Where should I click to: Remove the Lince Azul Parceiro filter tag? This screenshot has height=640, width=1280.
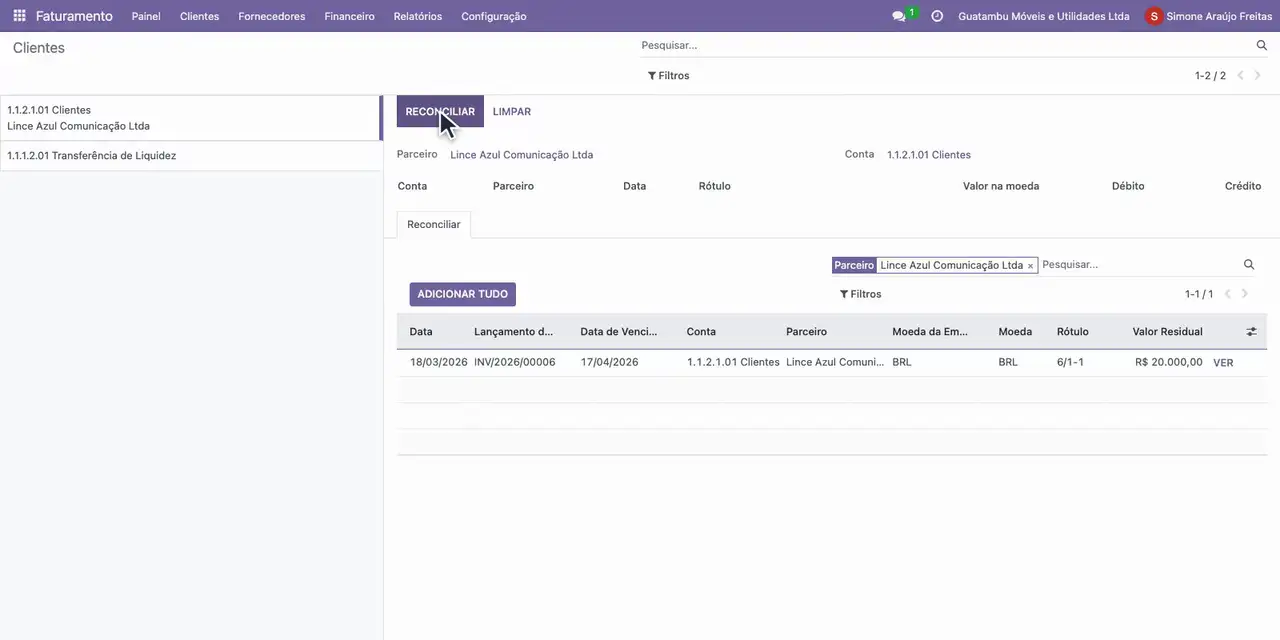1030,266
